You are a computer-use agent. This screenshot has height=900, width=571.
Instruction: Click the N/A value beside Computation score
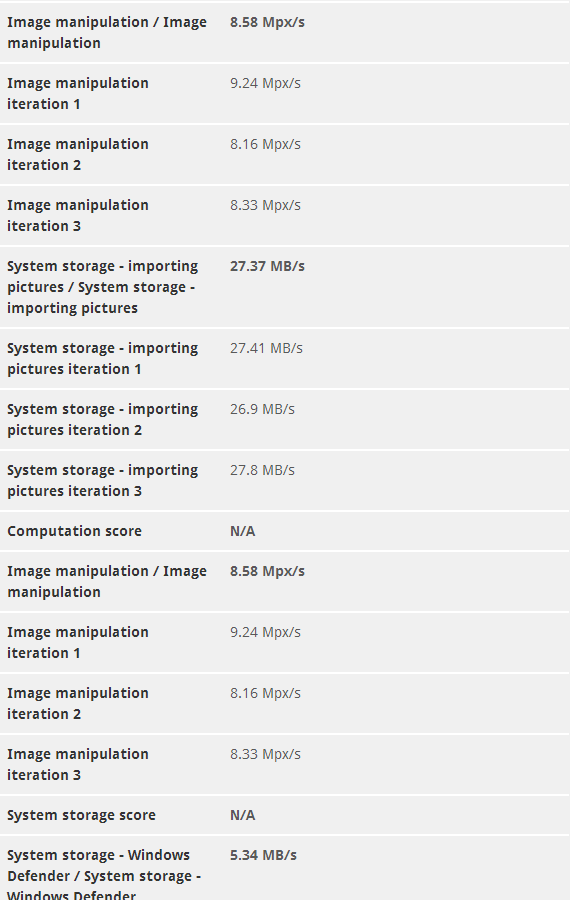coord(243,531)
